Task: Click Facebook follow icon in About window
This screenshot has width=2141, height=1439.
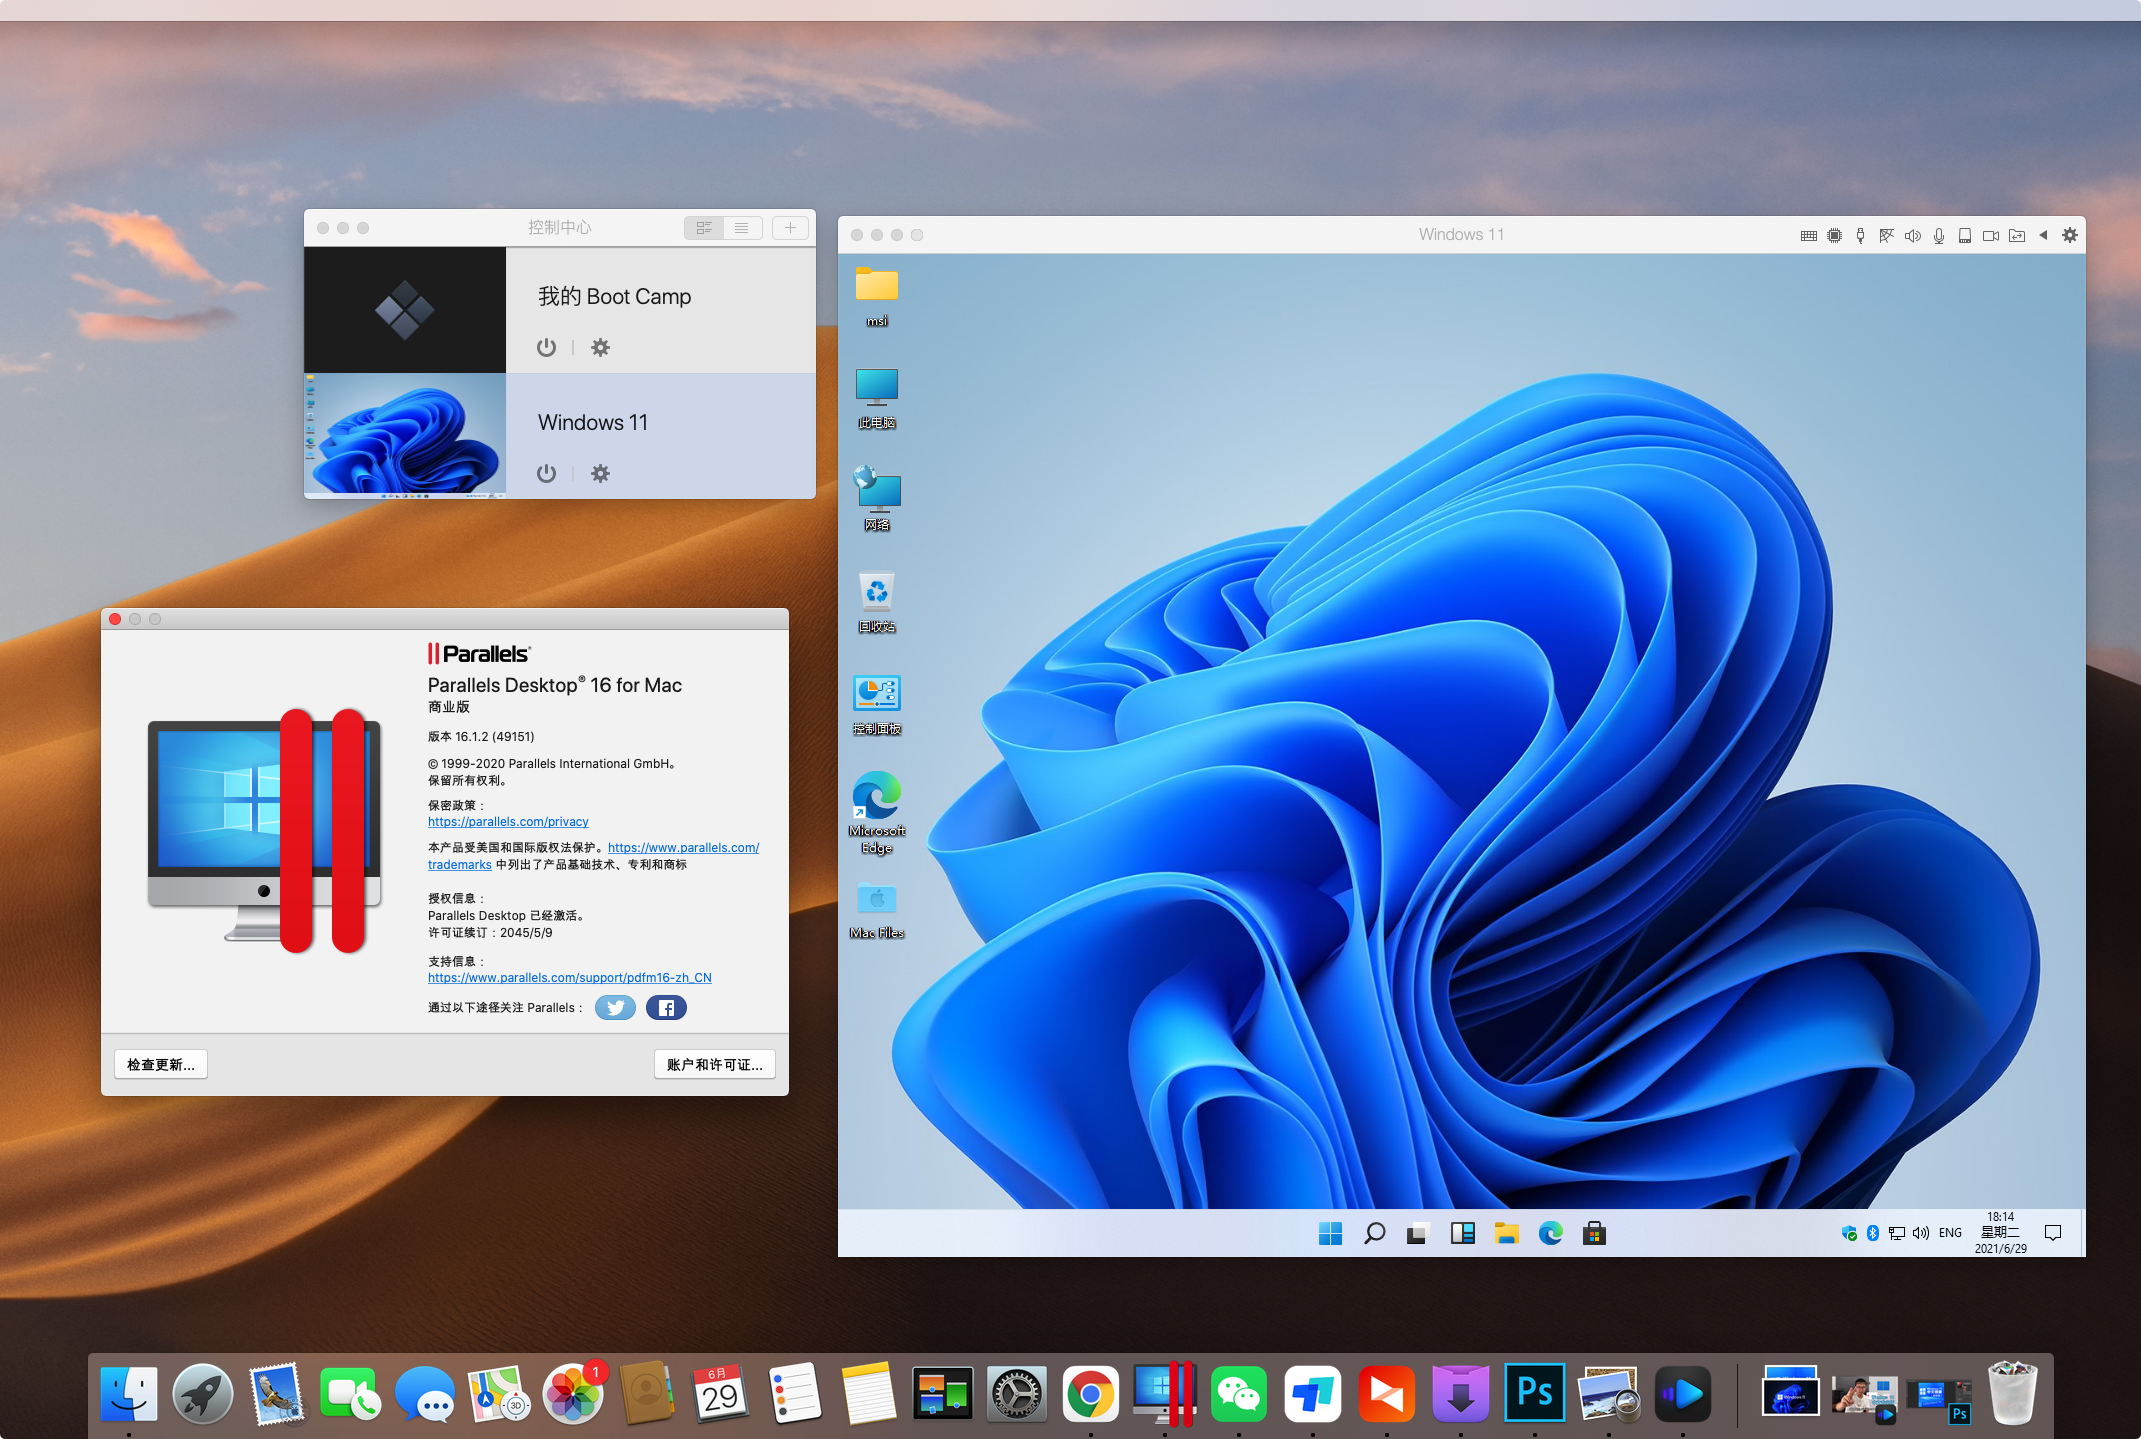Action: click(666, 1008)
